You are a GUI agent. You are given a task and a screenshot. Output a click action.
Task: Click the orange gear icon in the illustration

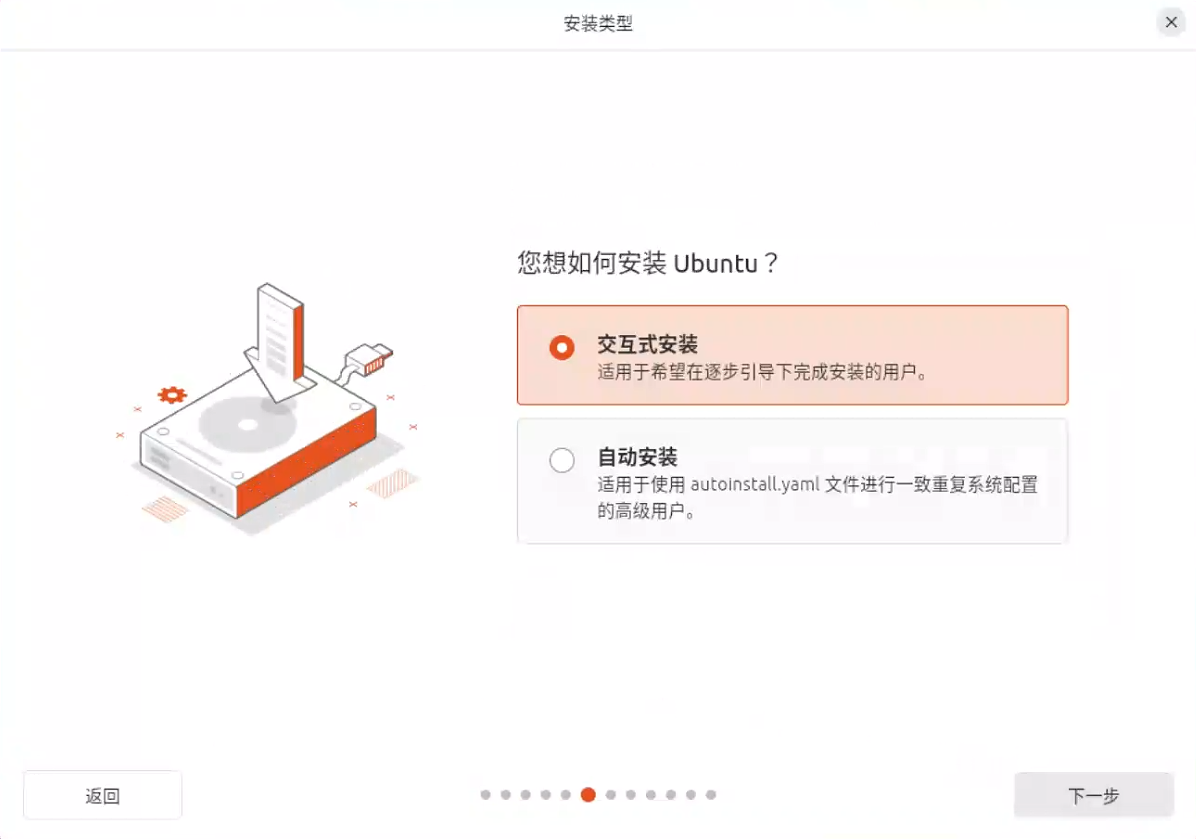click(172, 395)
